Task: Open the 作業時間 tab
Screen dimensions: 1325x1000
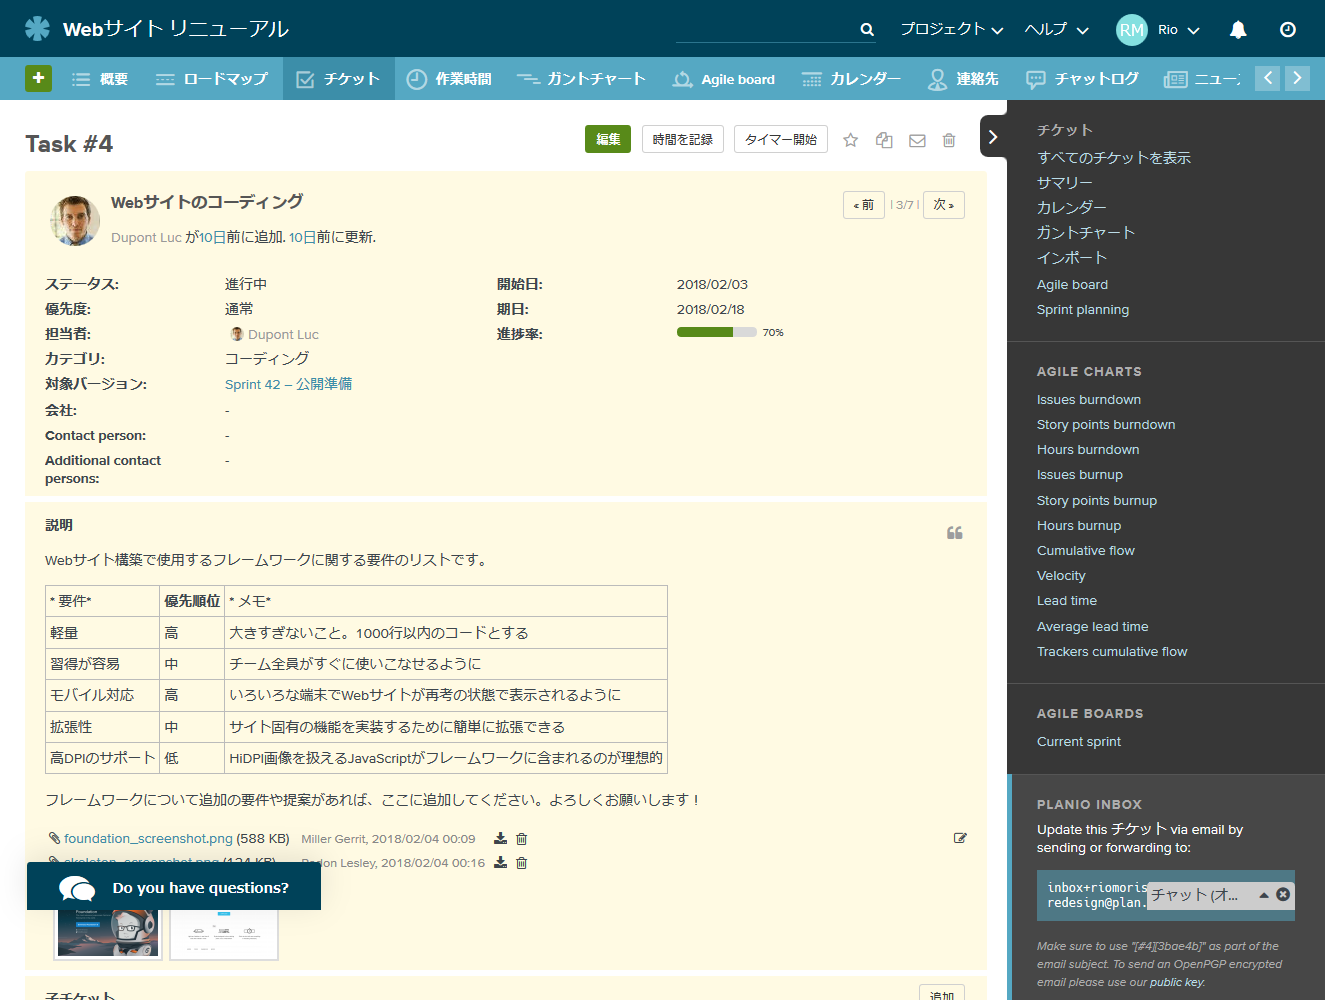Action: coord(450,79)
